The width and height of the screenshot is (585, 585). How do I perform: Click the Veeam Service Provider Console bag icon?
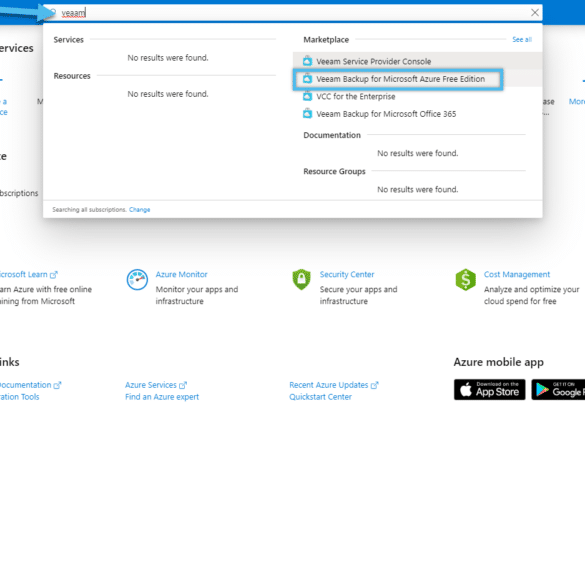307,61
